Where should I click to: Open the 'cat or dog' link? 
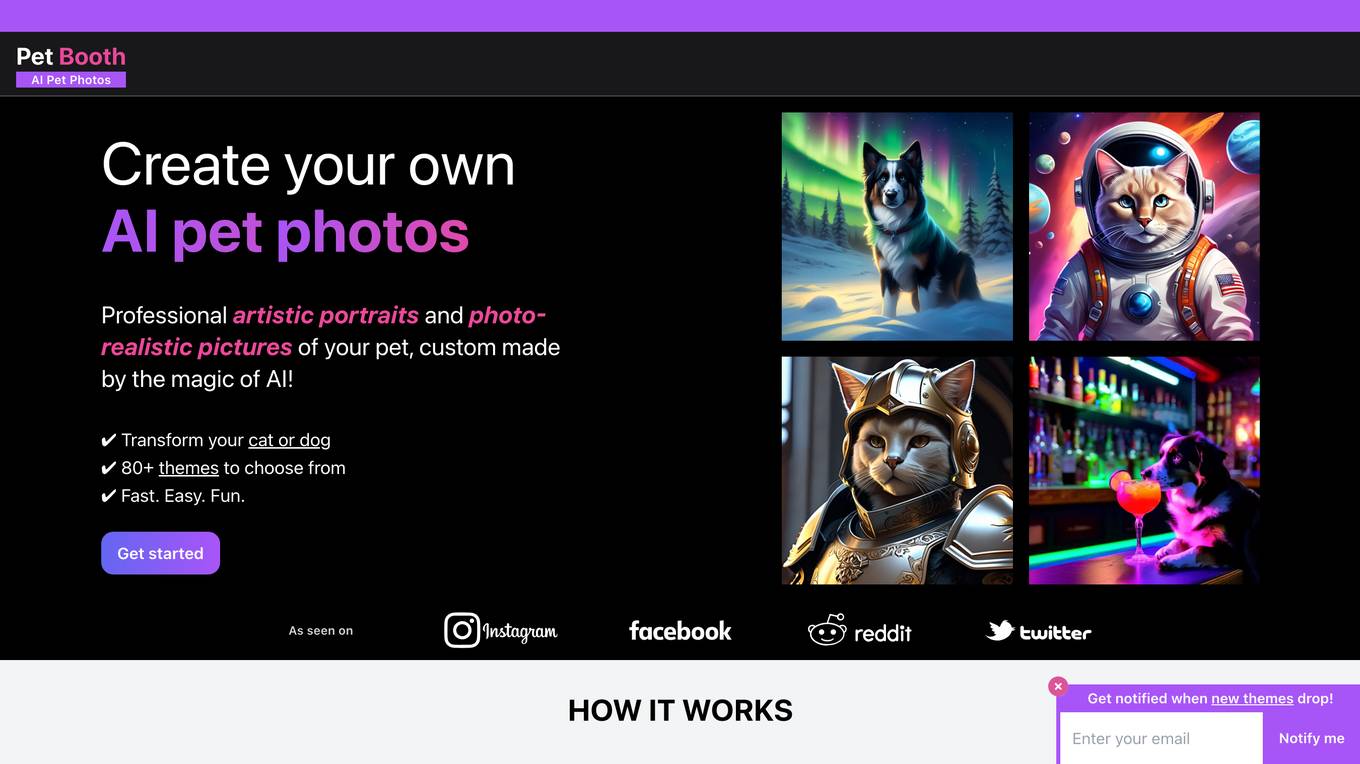pyautogui.click(x=289, y=440)
